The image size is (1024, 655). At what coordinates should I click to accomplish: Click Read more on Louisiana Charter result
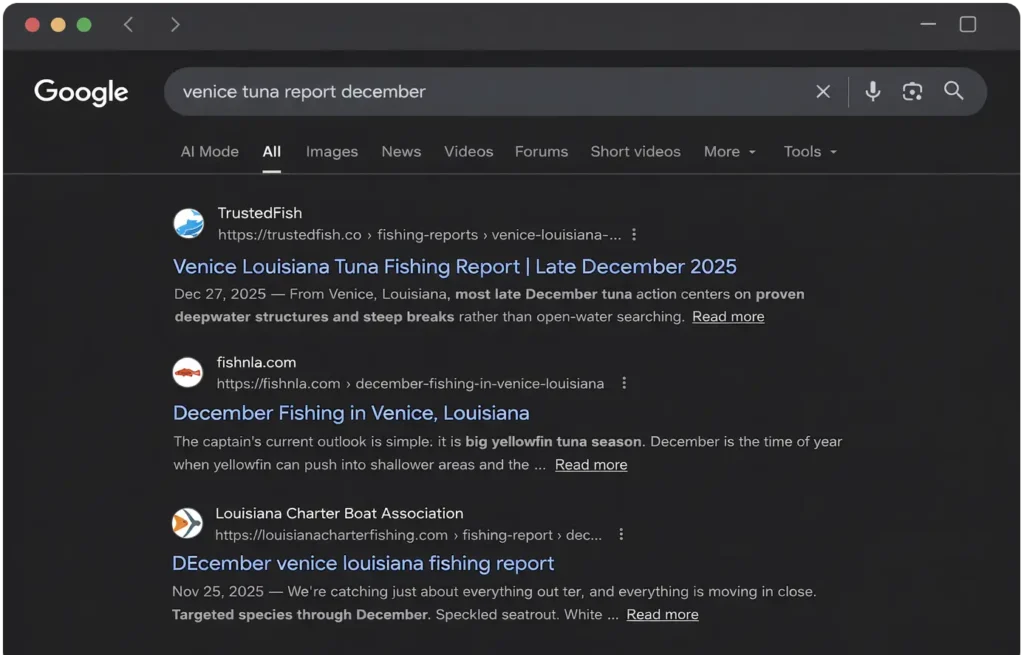pyautogui.click(x=662, y=615)
